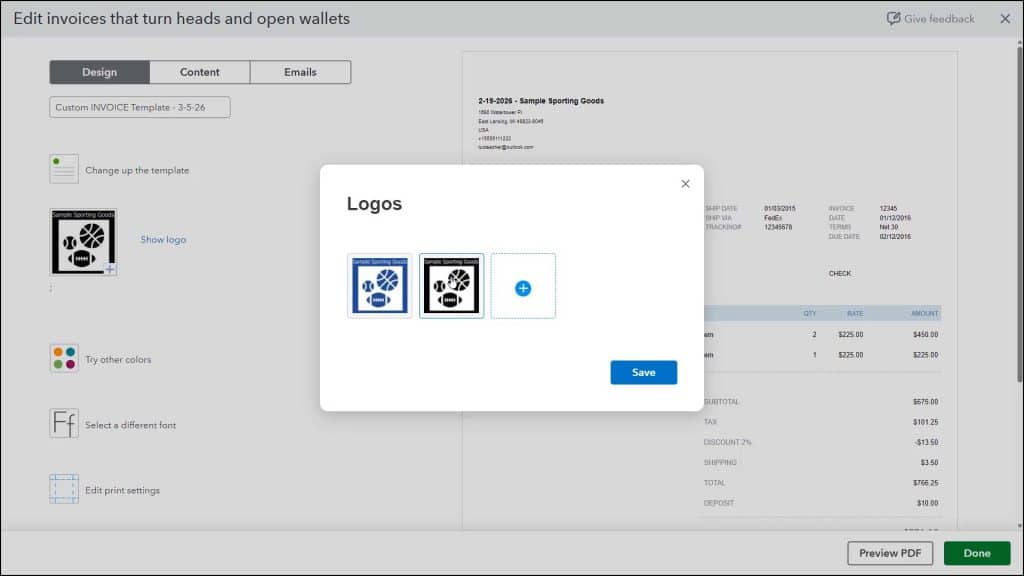This screenshot has height=576, width=1024.
Task: Select the black Sample Sporting Goods logo
Action: [451, 286]
